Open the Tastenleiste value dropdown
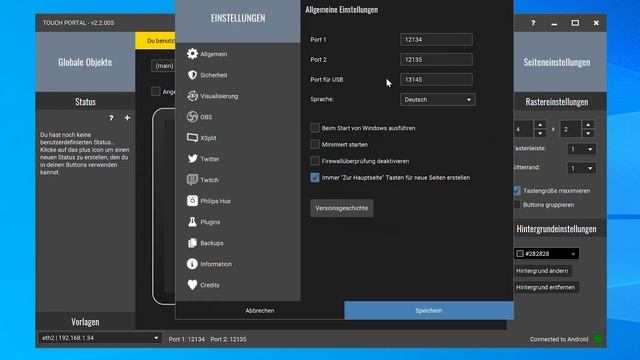The height and width of the screenshot is (360, 640). click(581, 149)
